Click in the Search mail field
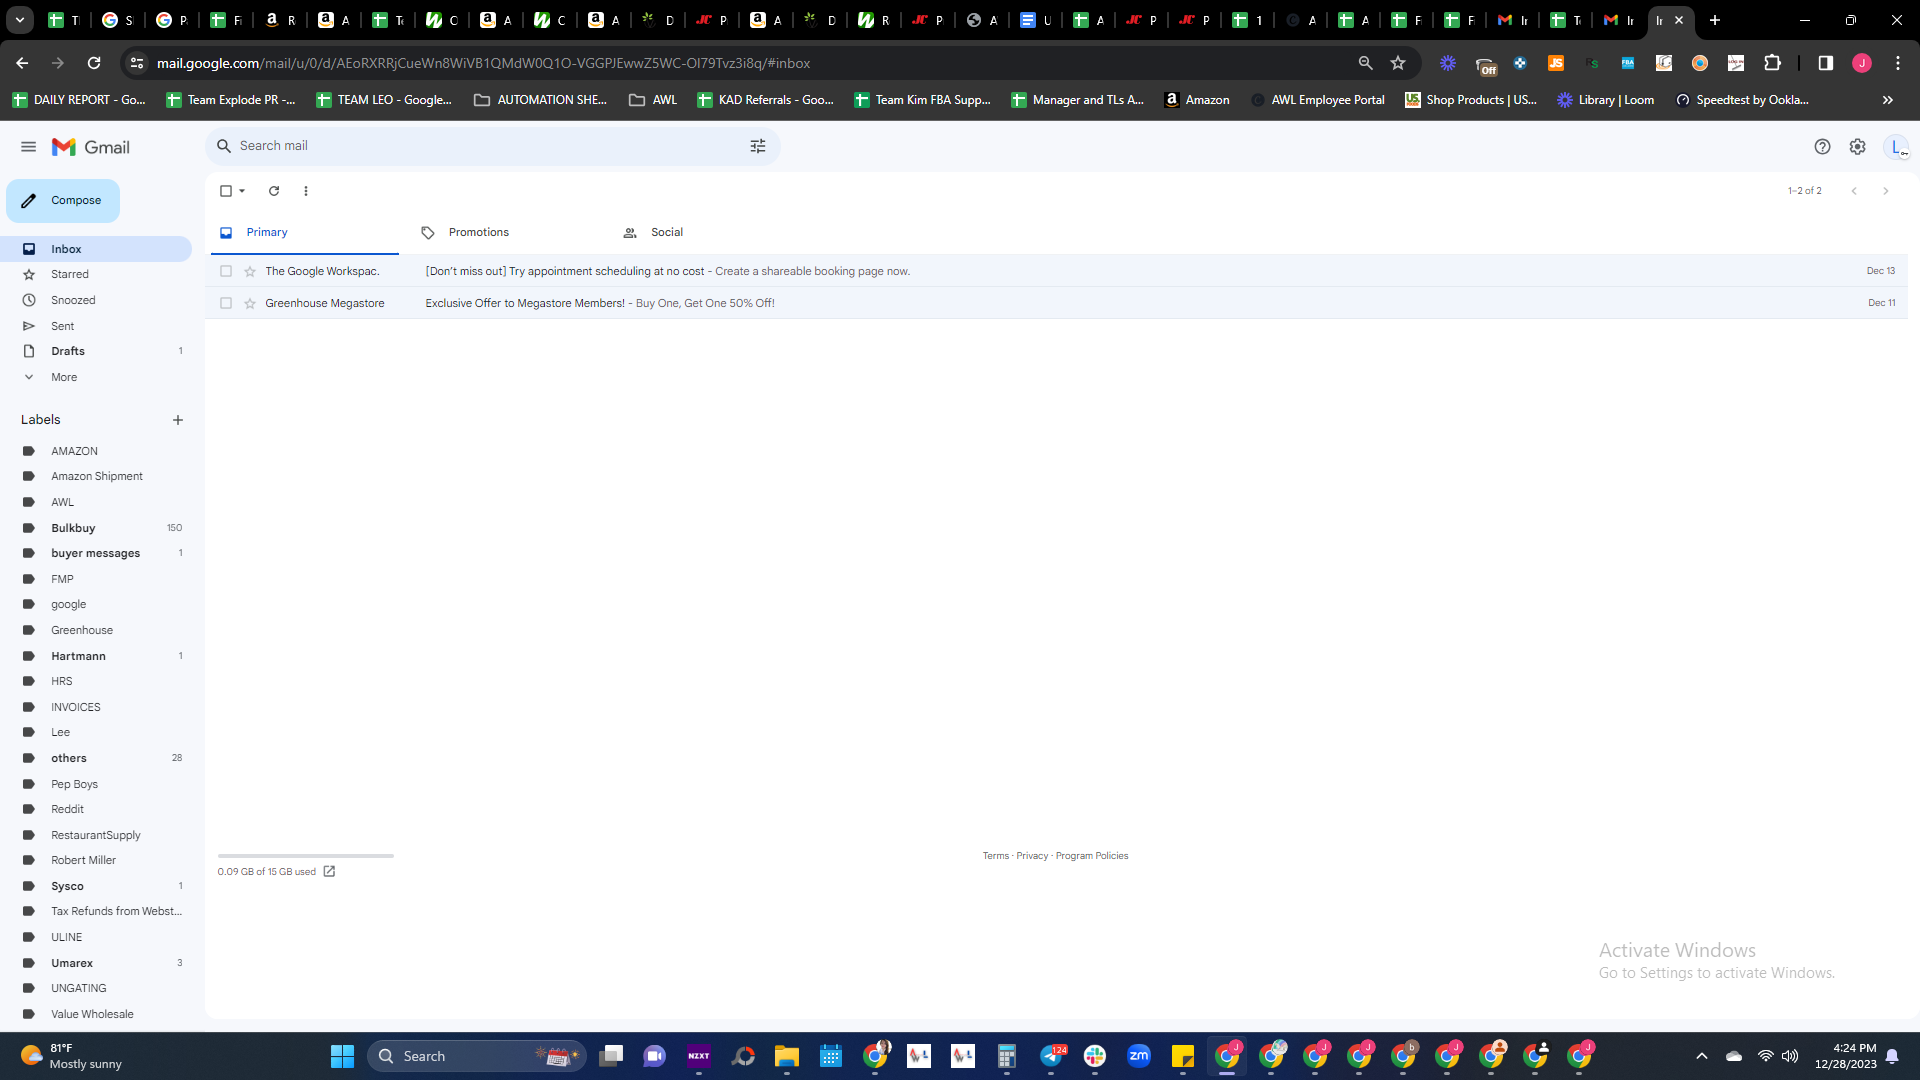Viewport: 1920px width, 1080px height. click(x=490, y=146)
